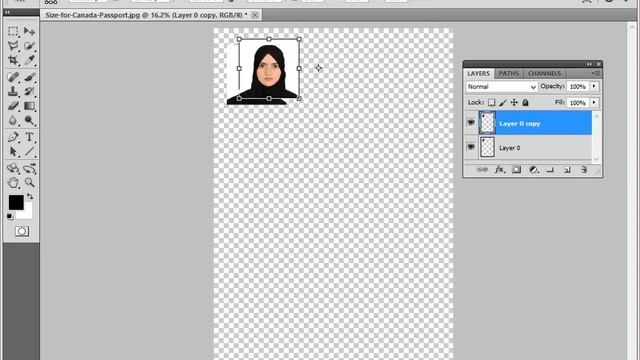Select the Move tool
Screen dimensions: 640x360
pos(29,31)
